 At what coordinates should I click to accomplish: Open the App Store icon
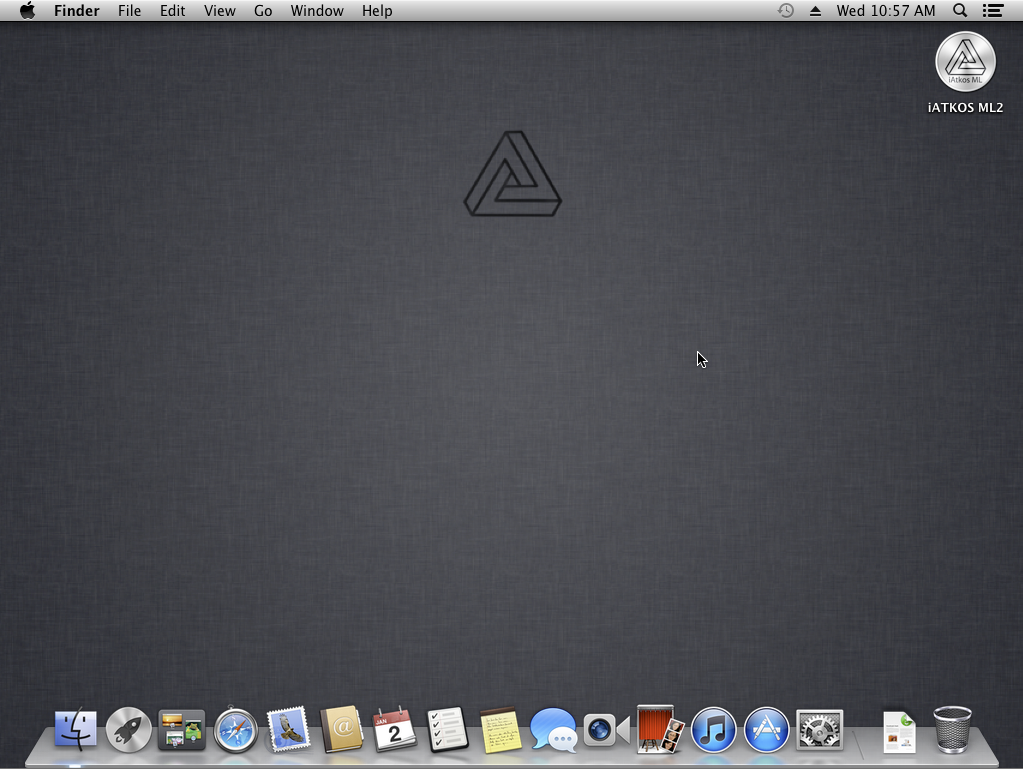(767, 730)
